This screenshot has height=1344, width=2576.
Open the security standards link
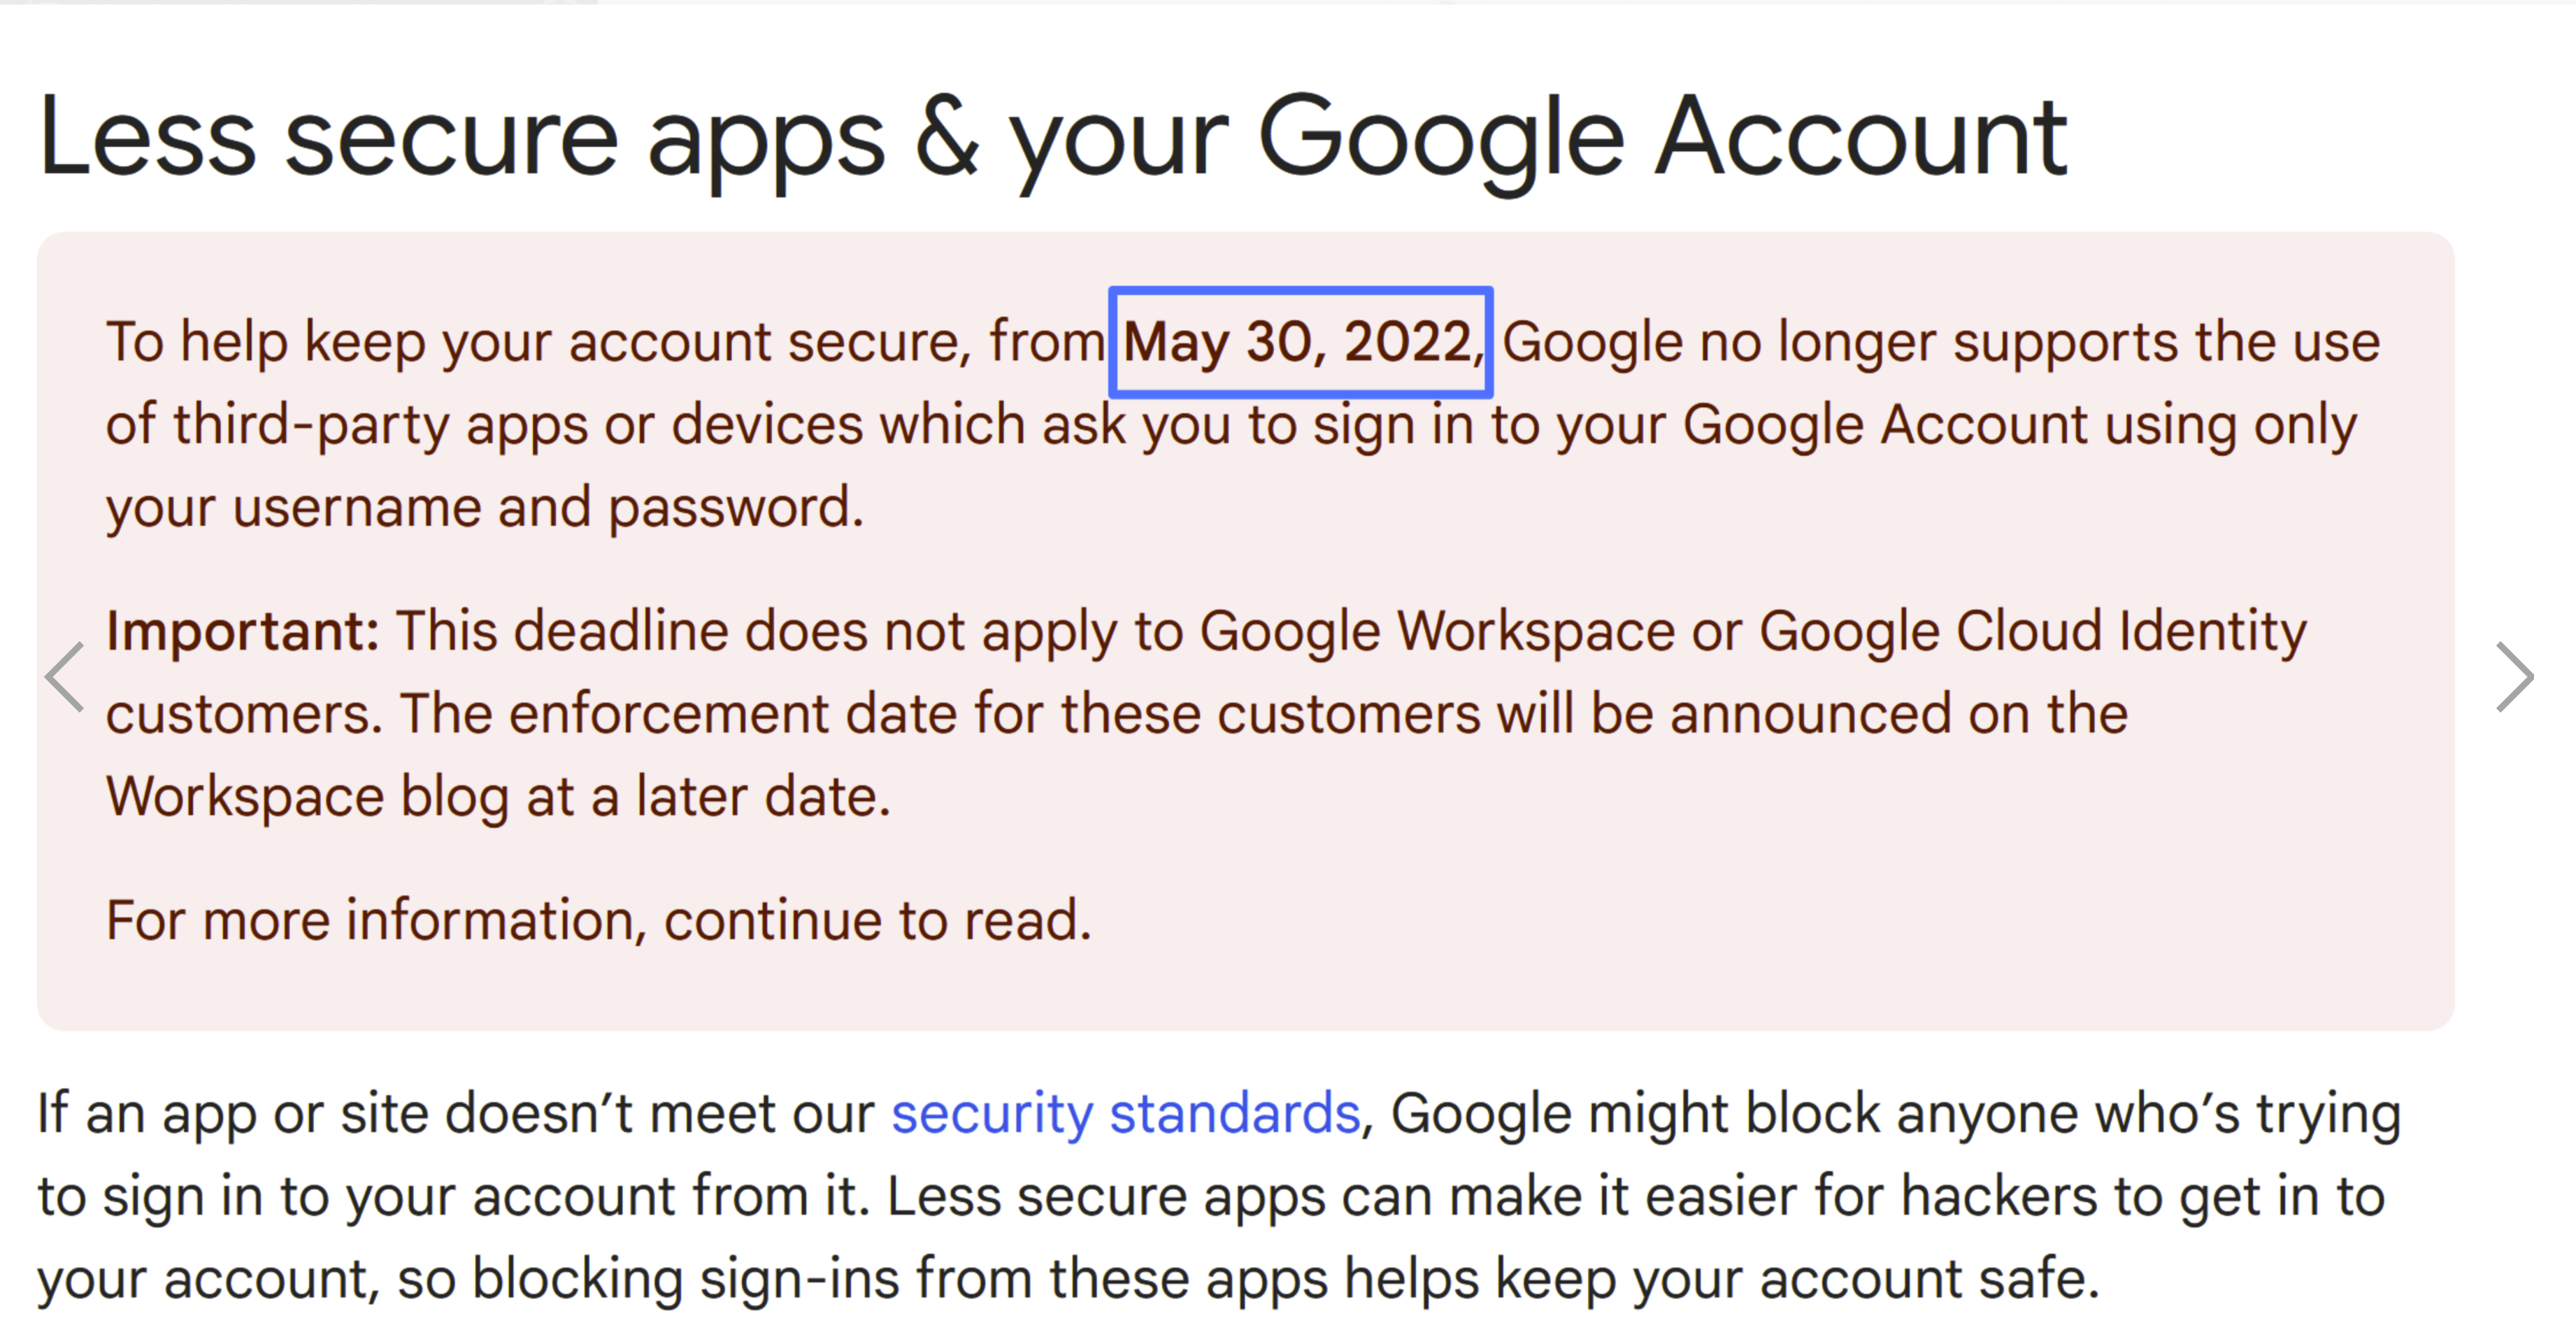[1126, 1114]
